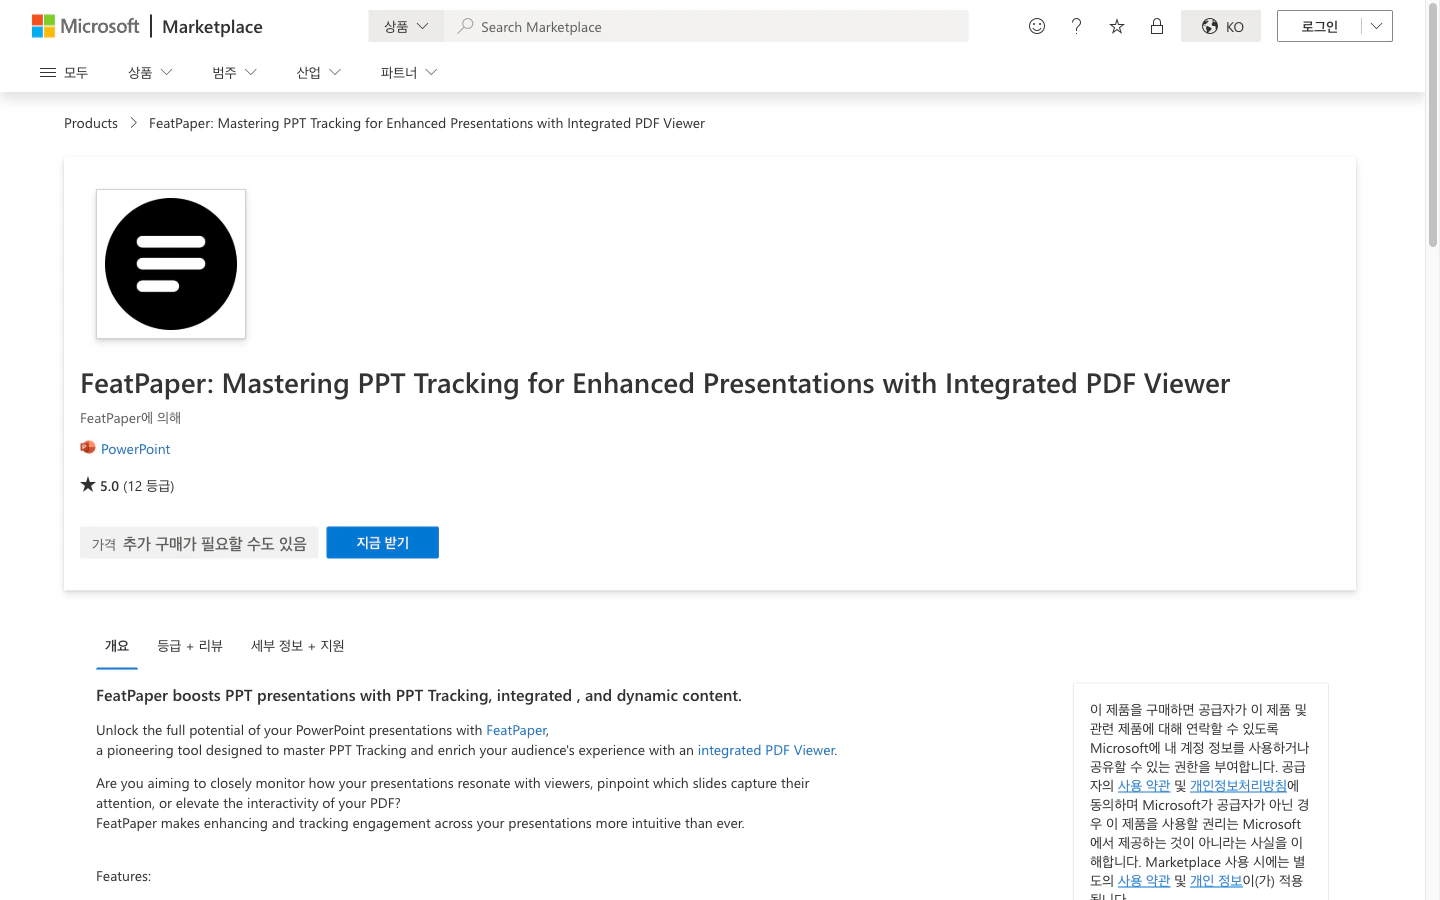Viewport: 1440px width, 900px height.
Task: Open the integrated PDF Viewer link
Action: 765,750
